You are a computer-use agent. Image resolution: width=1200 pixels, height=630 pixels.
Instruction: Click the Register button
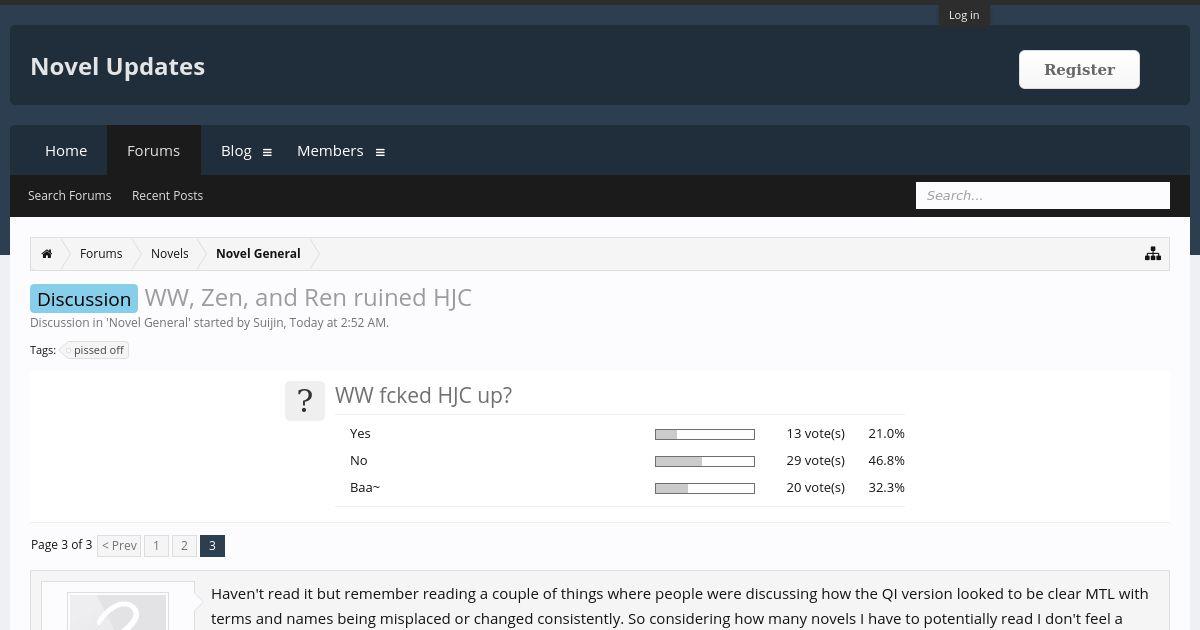pyautogui.click(x=1079, y=70)
